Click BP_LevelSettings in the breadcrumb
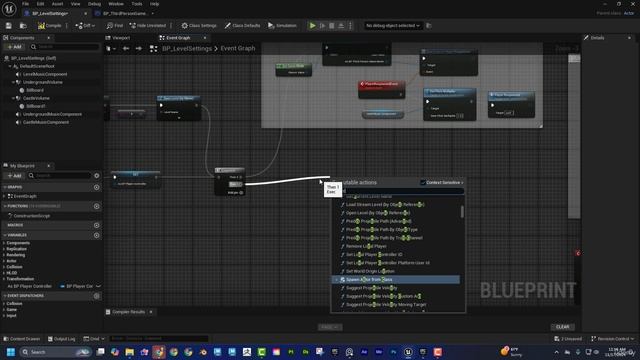This screenshot has height=360, width=640. coord(187,48)
